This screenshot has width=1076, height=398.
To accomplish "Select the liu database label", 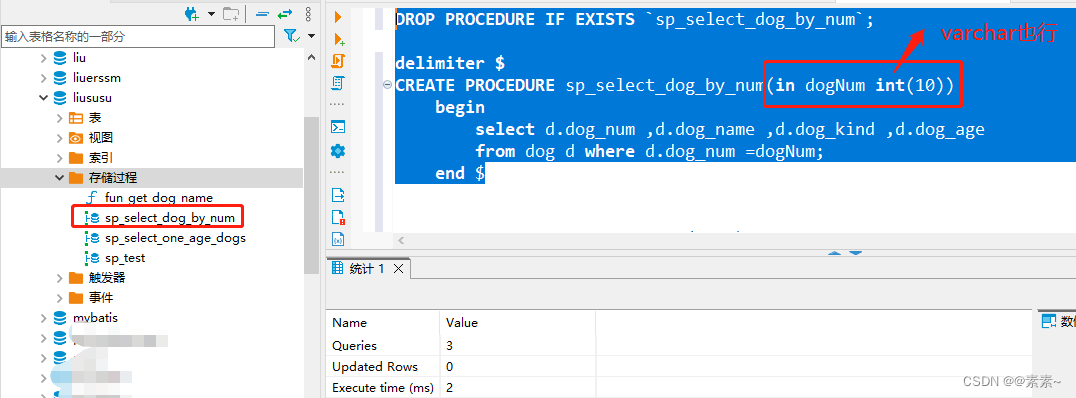I will pos(80,58).
